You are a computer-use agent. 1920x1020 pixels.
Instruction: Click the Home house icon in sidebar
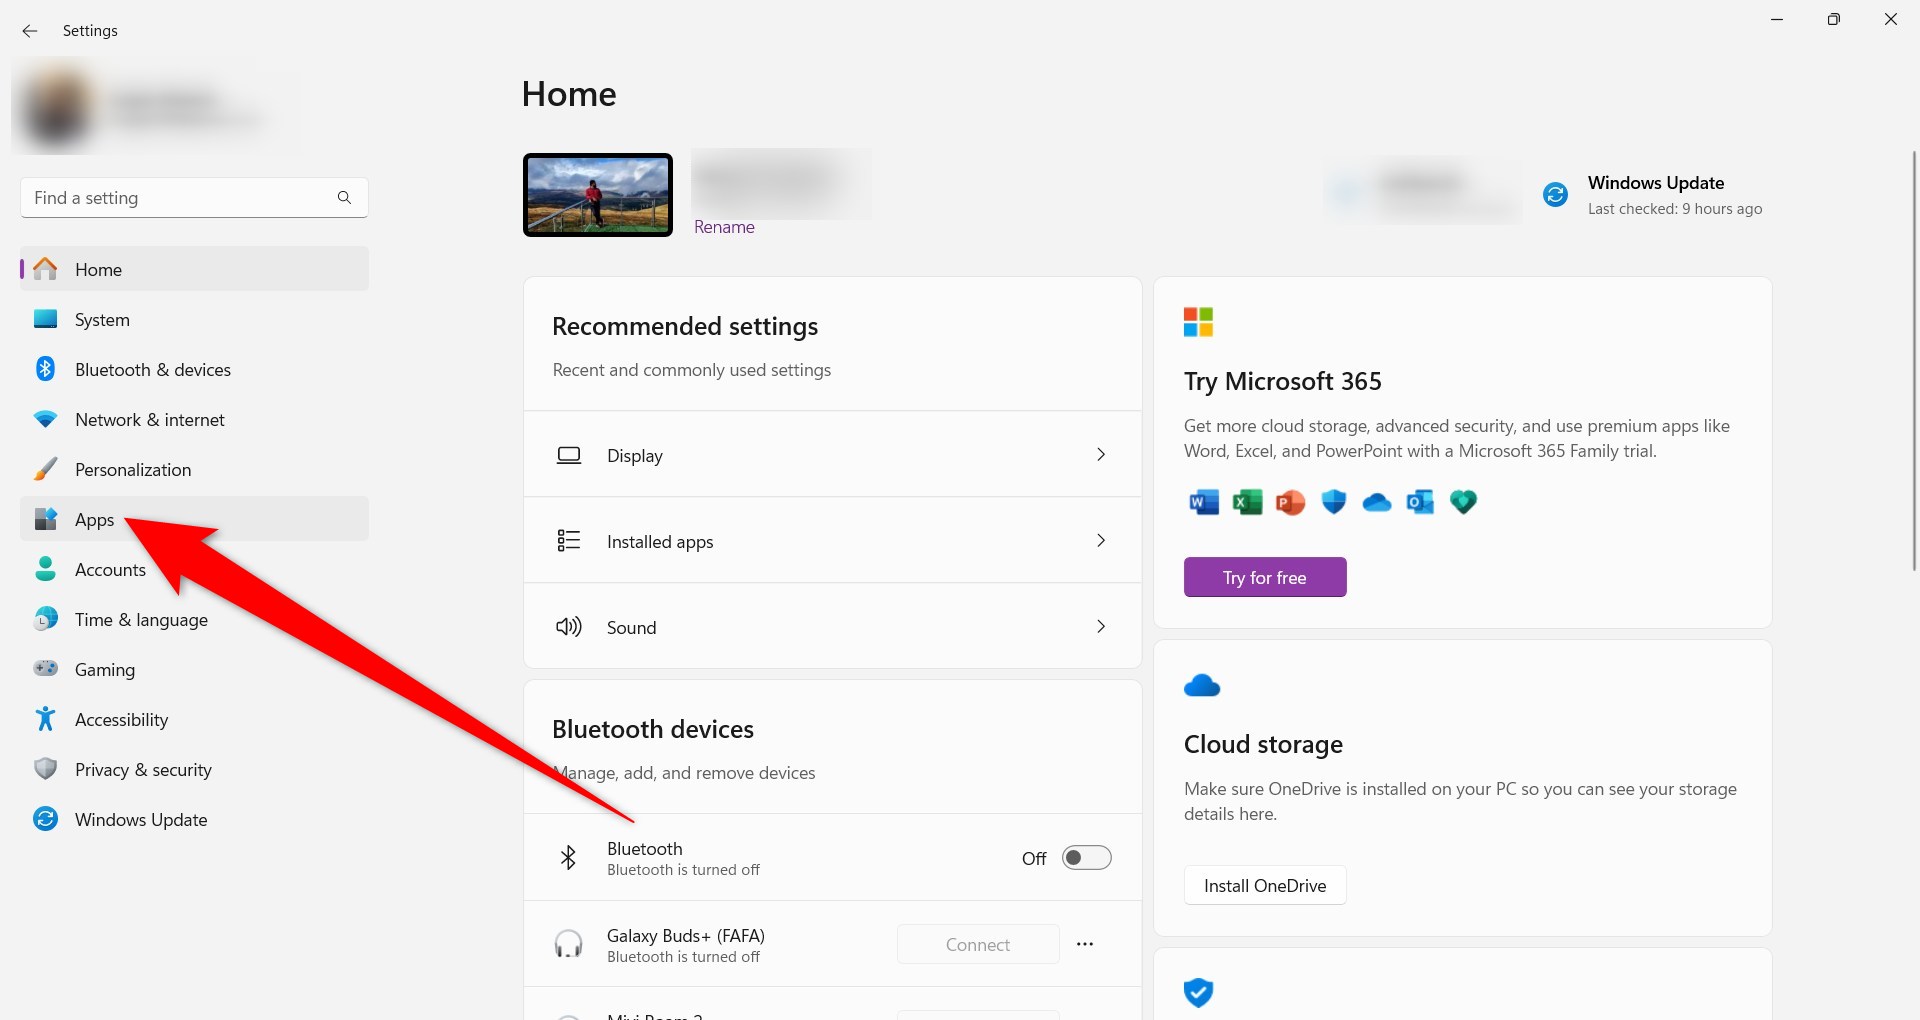click(x=45, y=269)
